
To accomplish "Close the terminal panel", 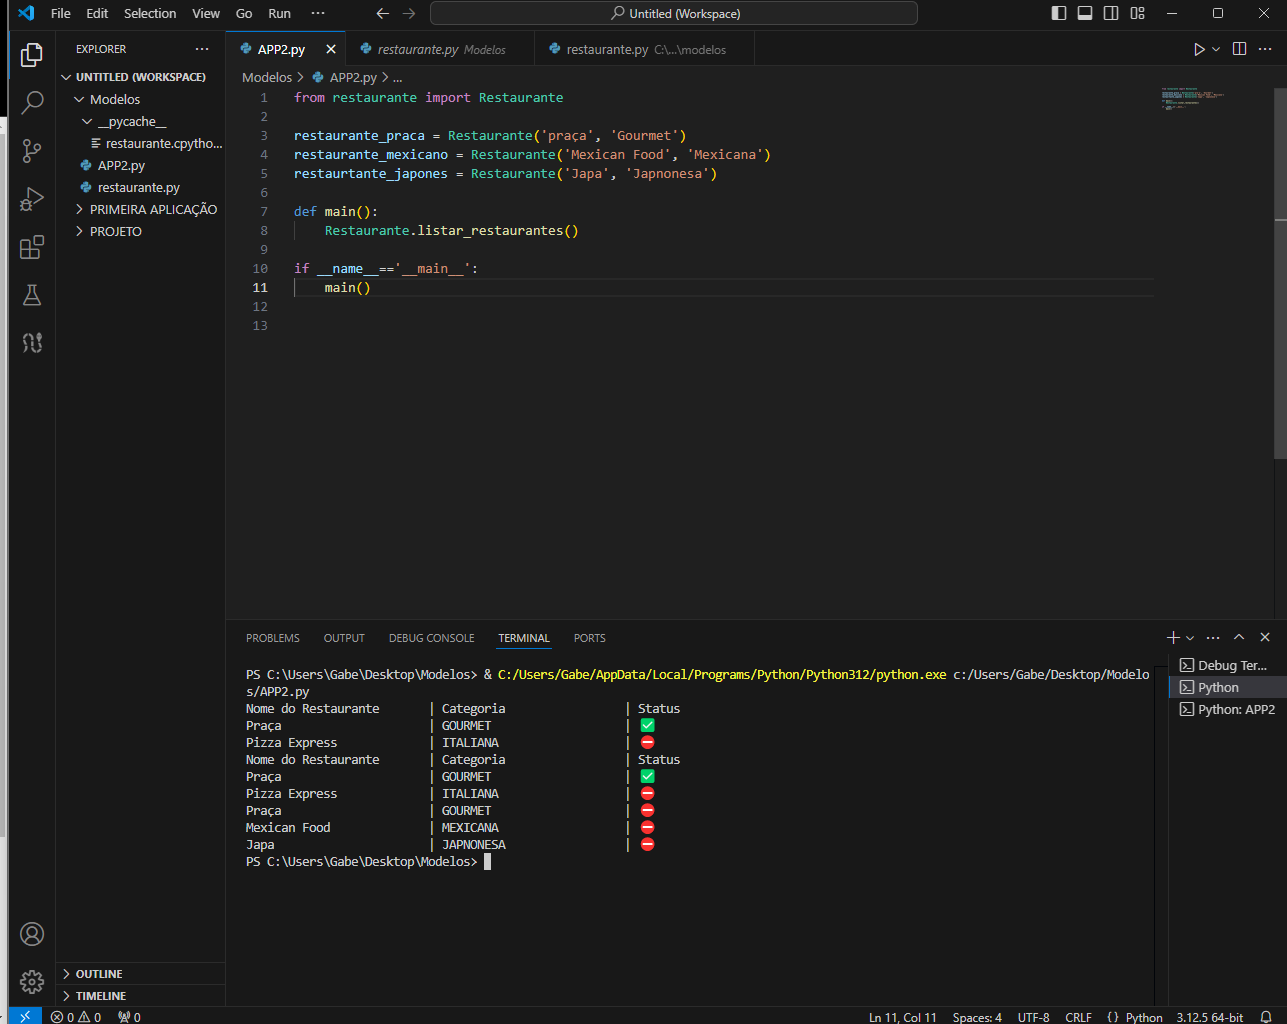I will (x=1265, y=637).
